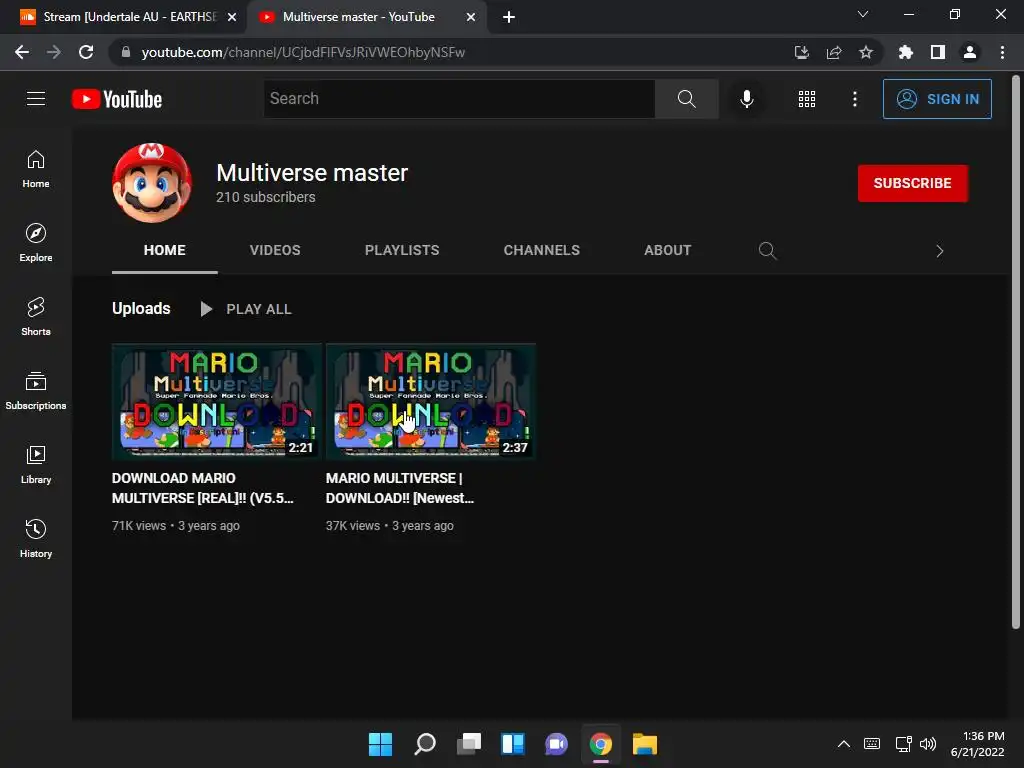Click the browser address bar URL

point(303,52)
